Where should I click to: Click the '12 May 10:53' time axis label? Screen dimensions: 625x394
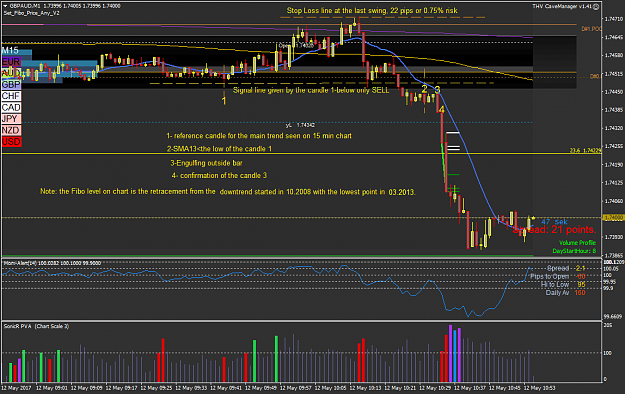point(539,388)
